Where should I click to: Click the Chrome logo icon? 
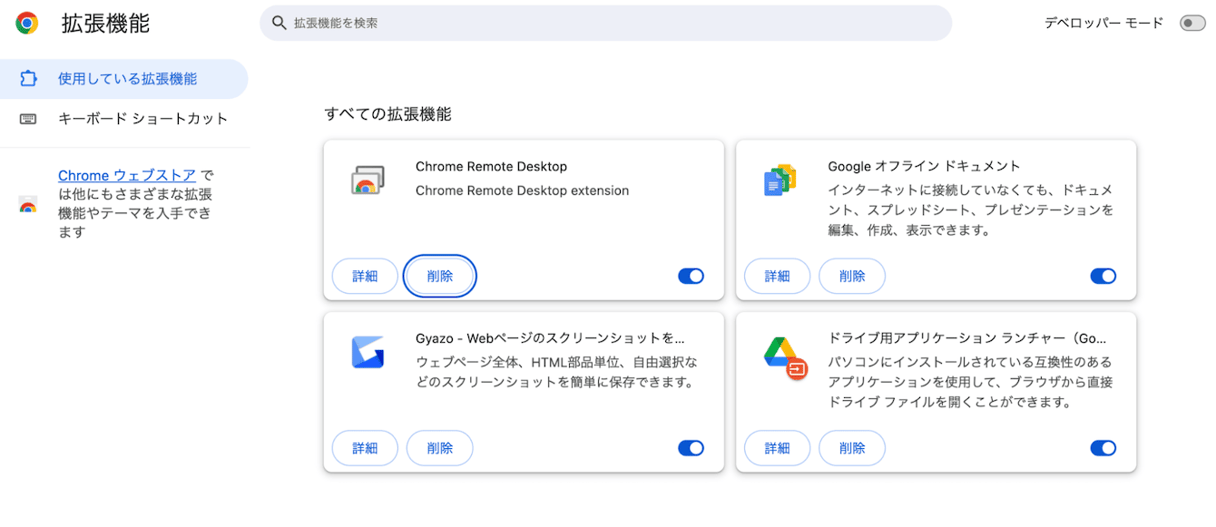[27, 23]
